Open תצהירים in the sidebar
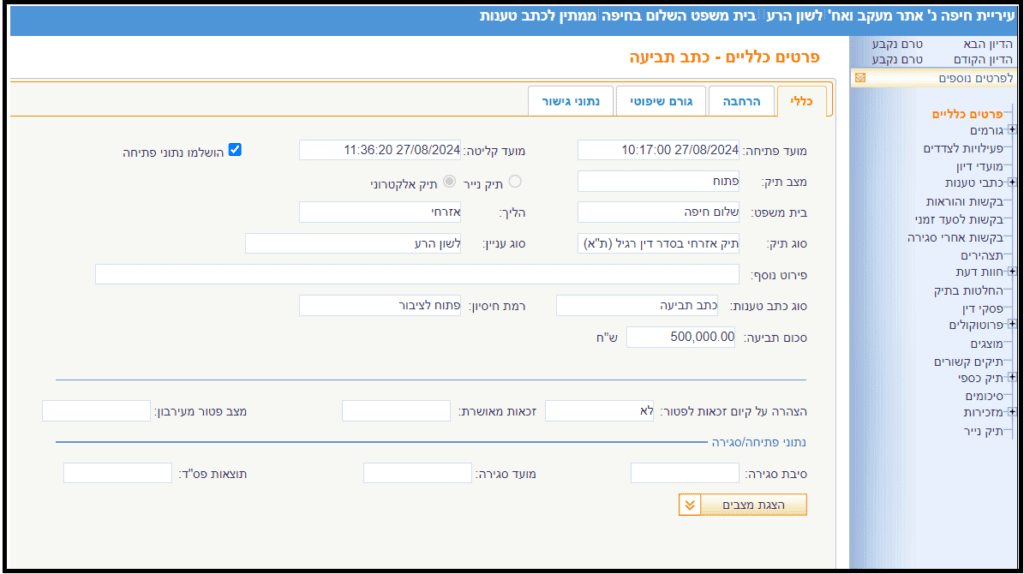The height and width of the screenshot is (574, 1024). point(982,255)
